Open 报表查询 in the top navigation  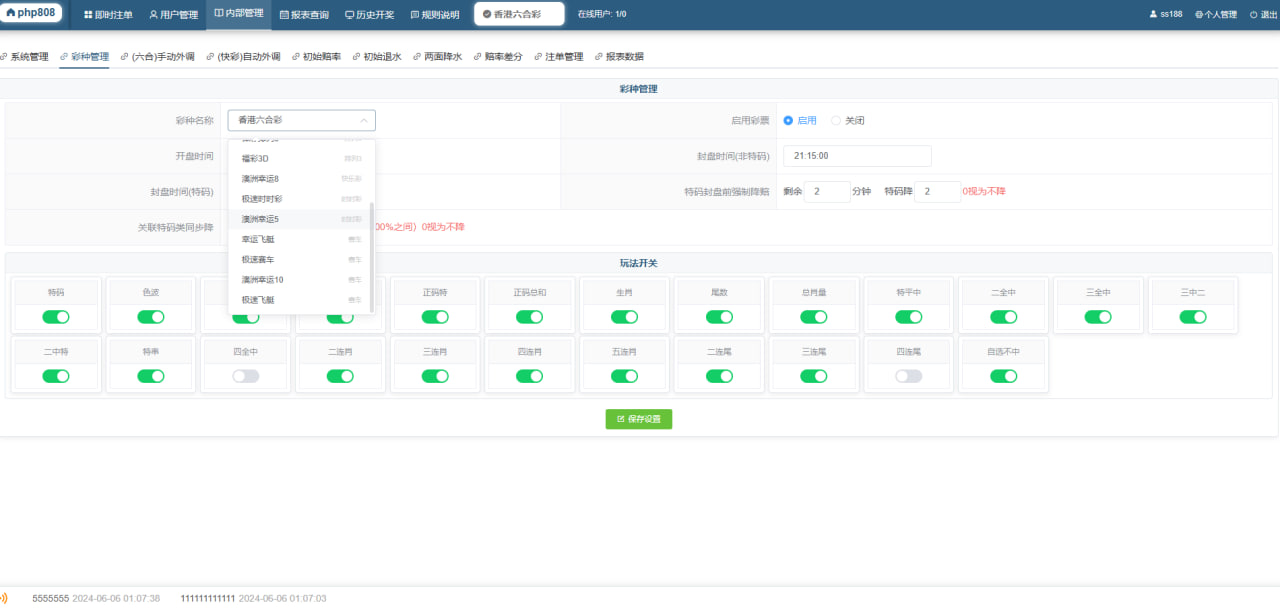(x=304, y=15)
